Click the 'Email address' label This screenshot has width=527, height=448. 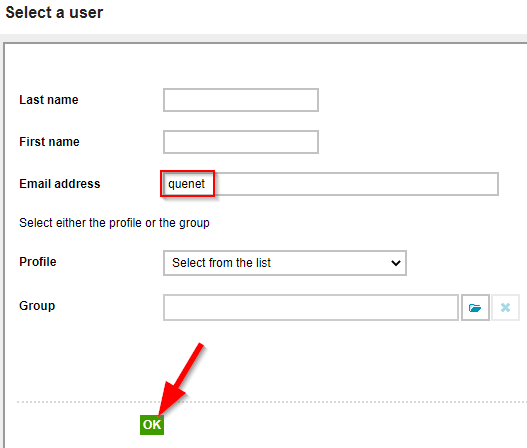60,184
